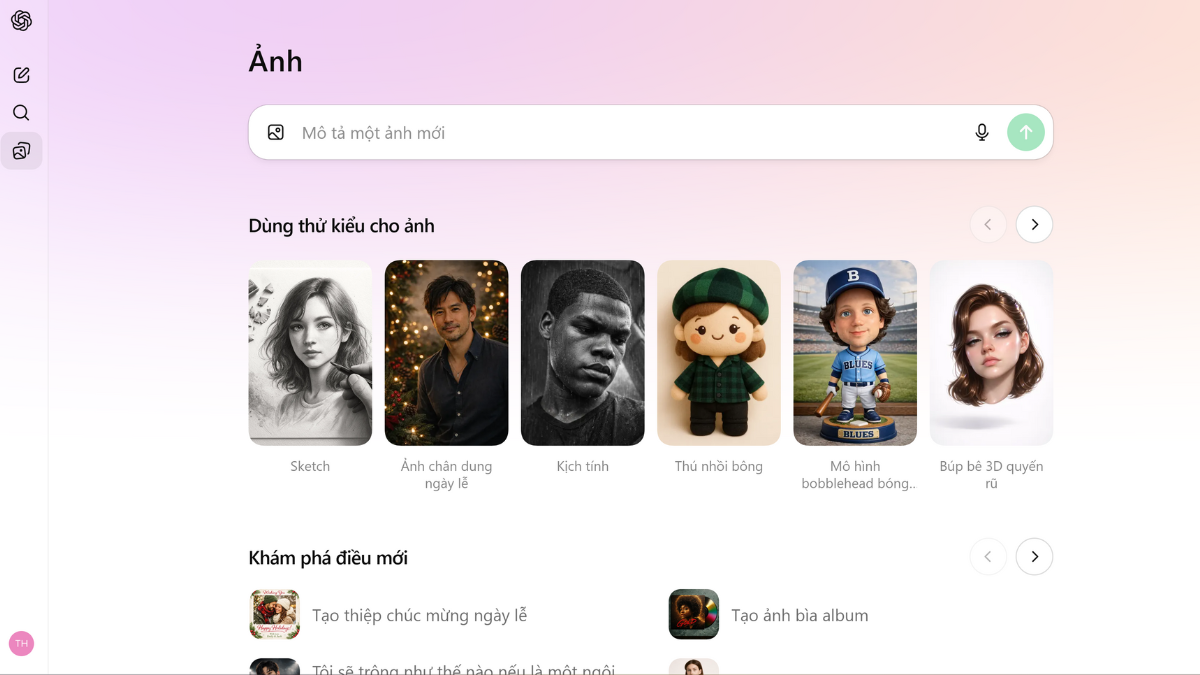This screenshot has width=1200, height=675.
Task: Select the Sketch style thumbnail
Action: (x=310, y=353)
